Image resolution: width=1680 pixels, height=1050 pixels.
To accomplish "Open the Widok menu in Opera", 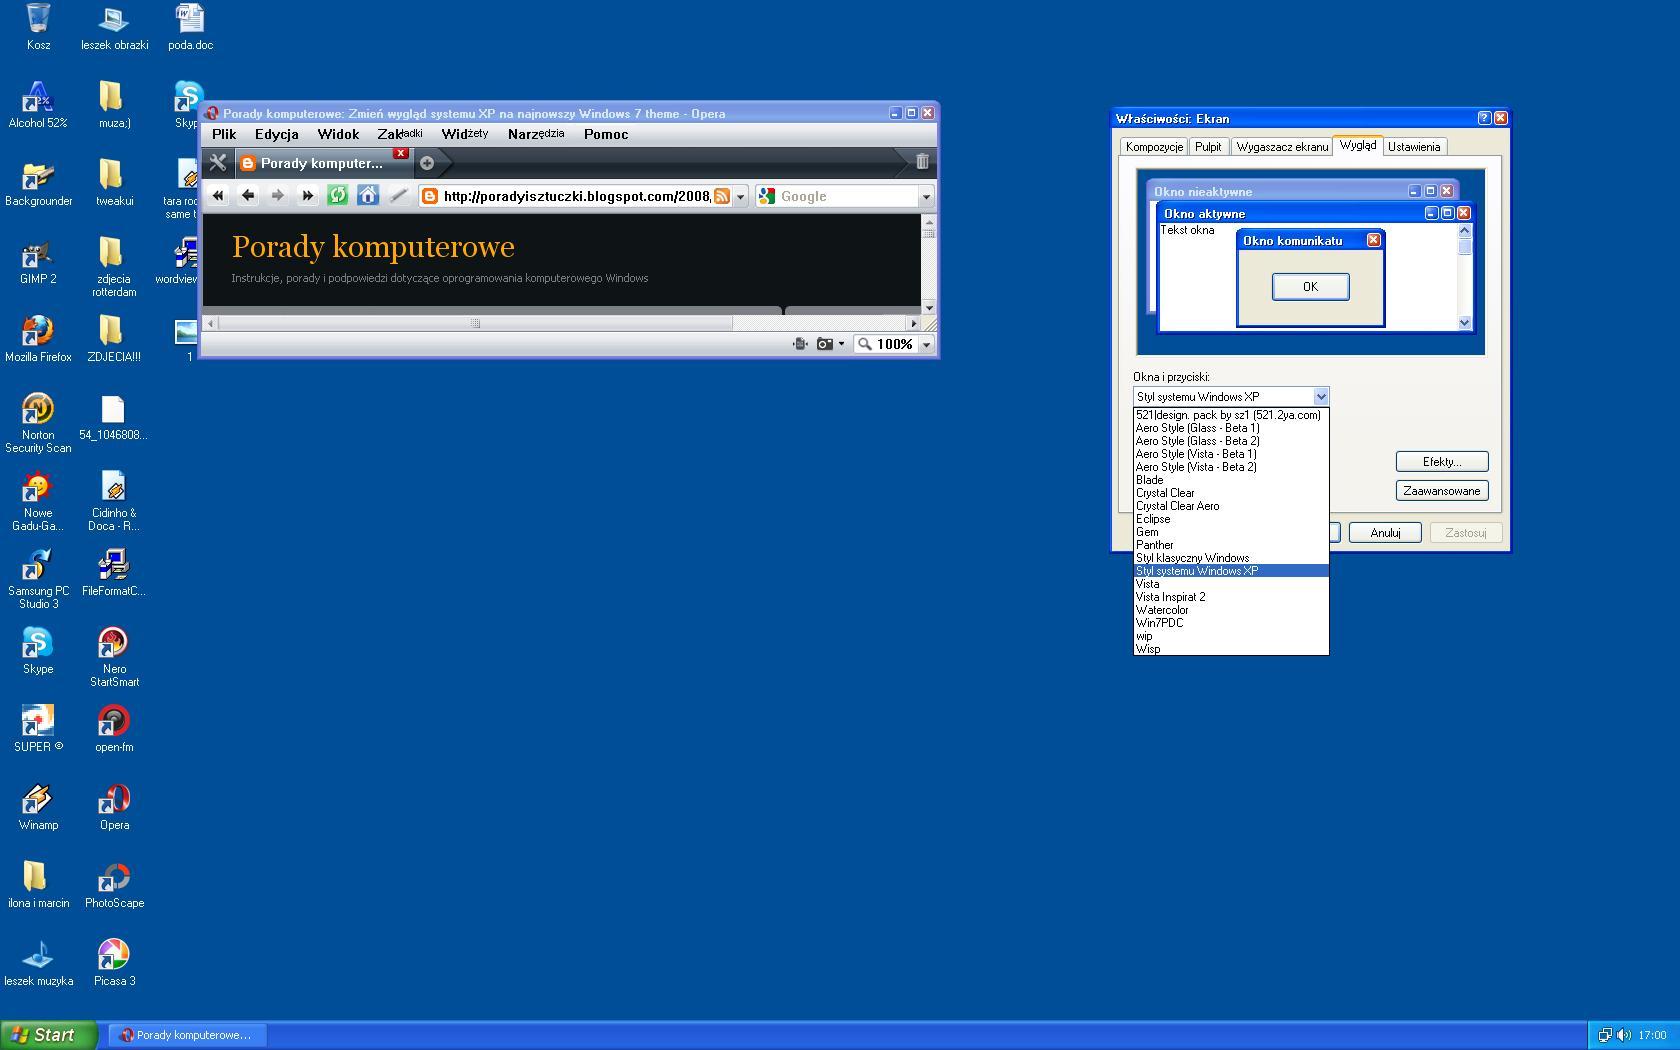I will pyautogui.click(x=338, y=134).
